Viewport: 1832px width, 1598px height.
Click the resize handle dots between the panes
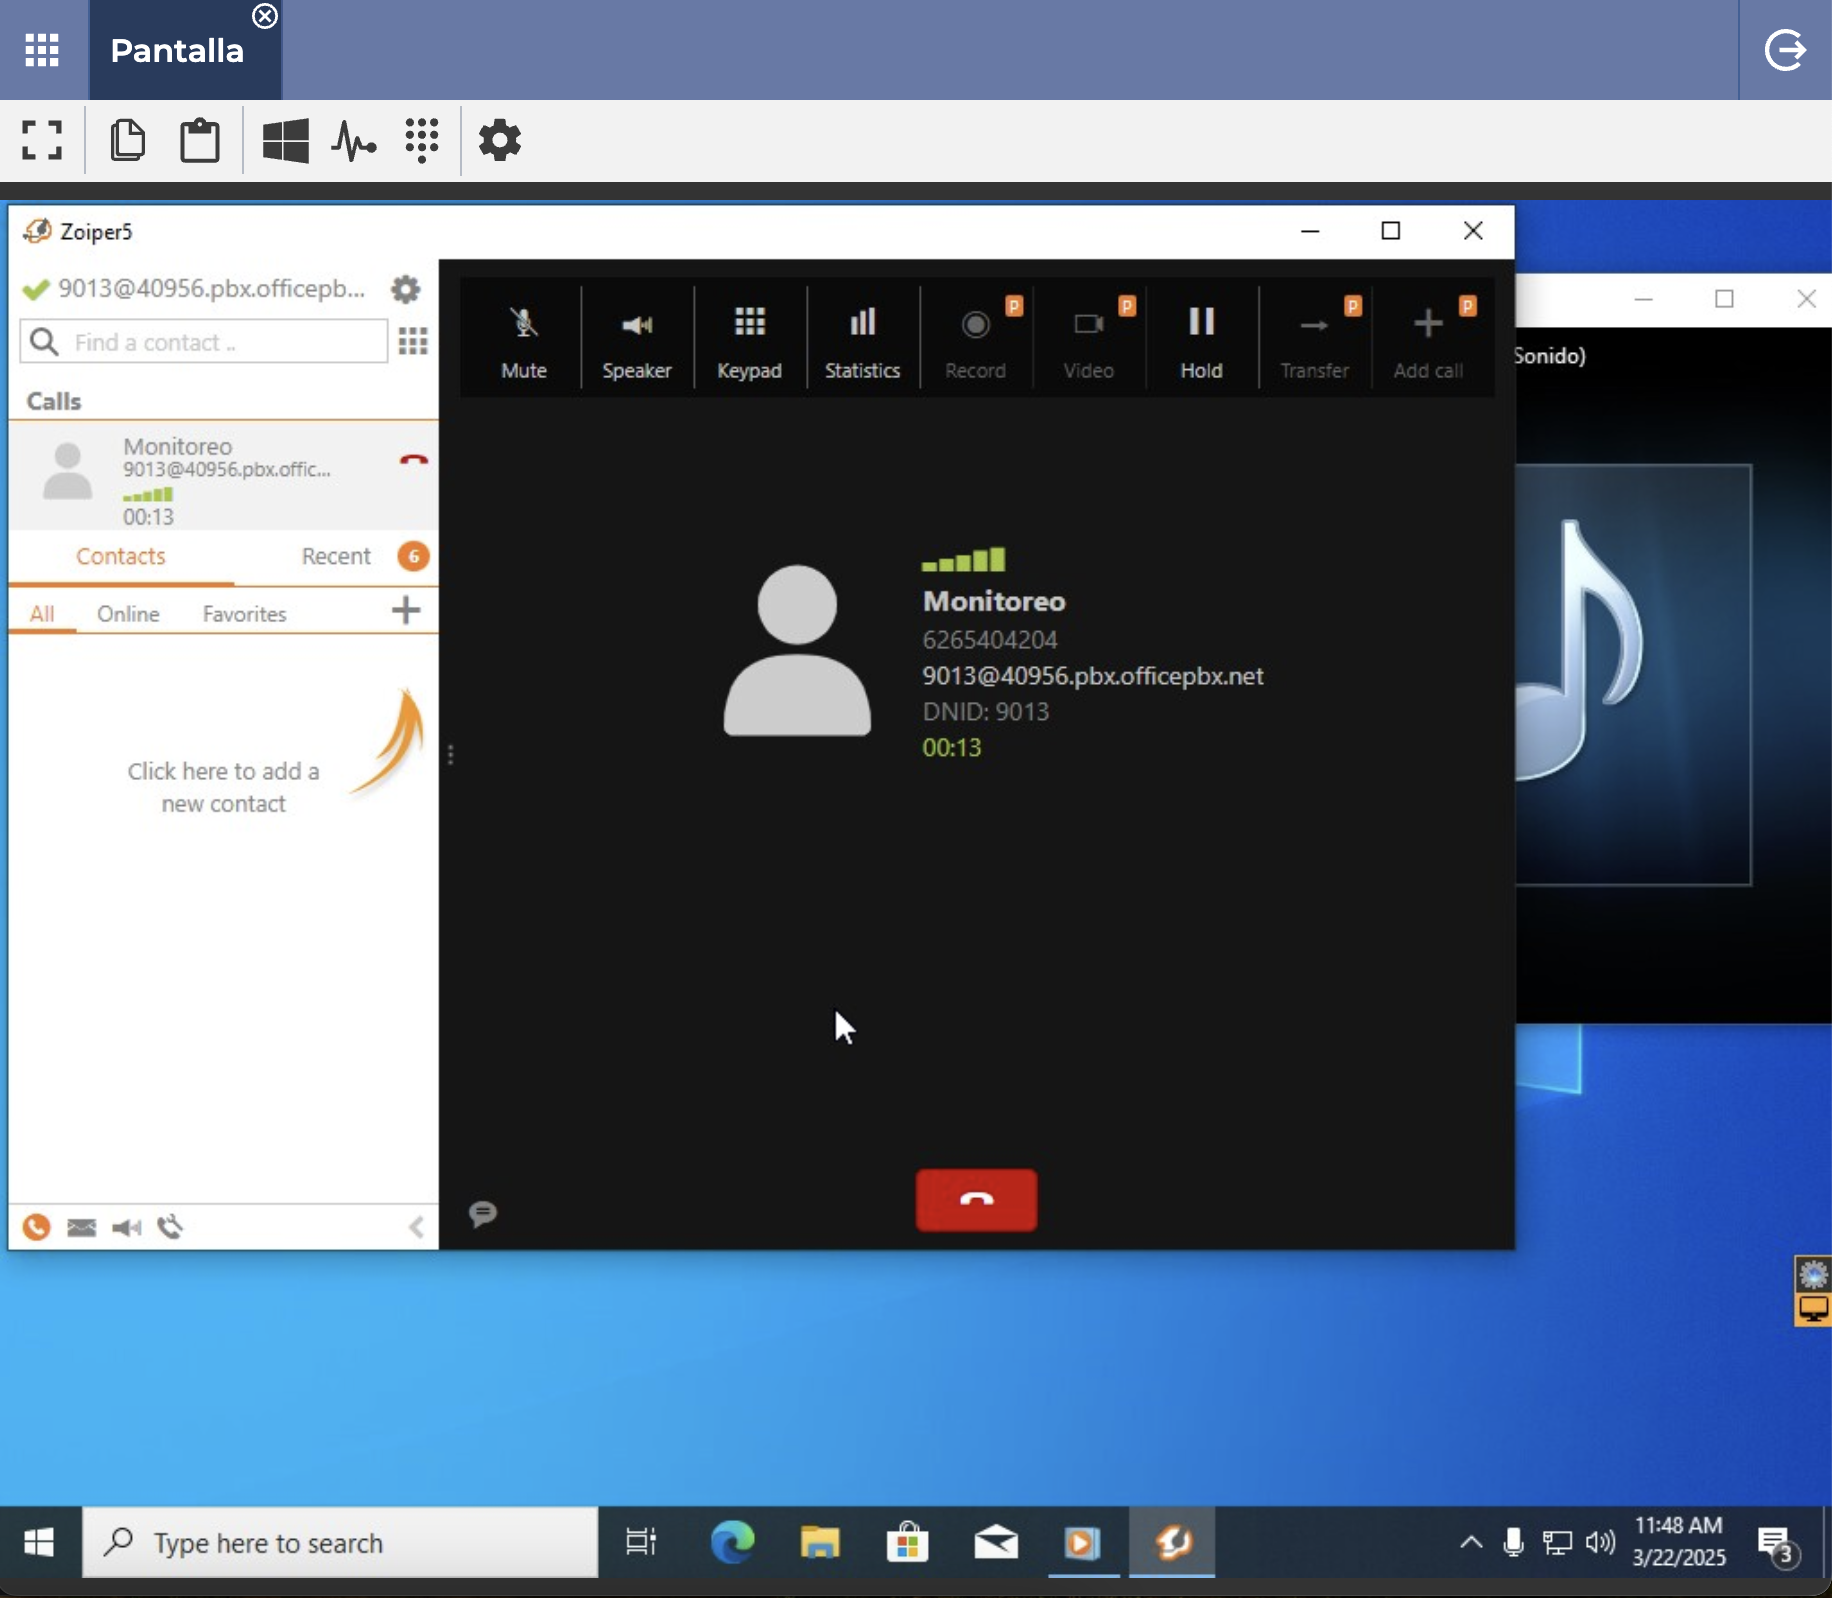[x=451, y=754]
